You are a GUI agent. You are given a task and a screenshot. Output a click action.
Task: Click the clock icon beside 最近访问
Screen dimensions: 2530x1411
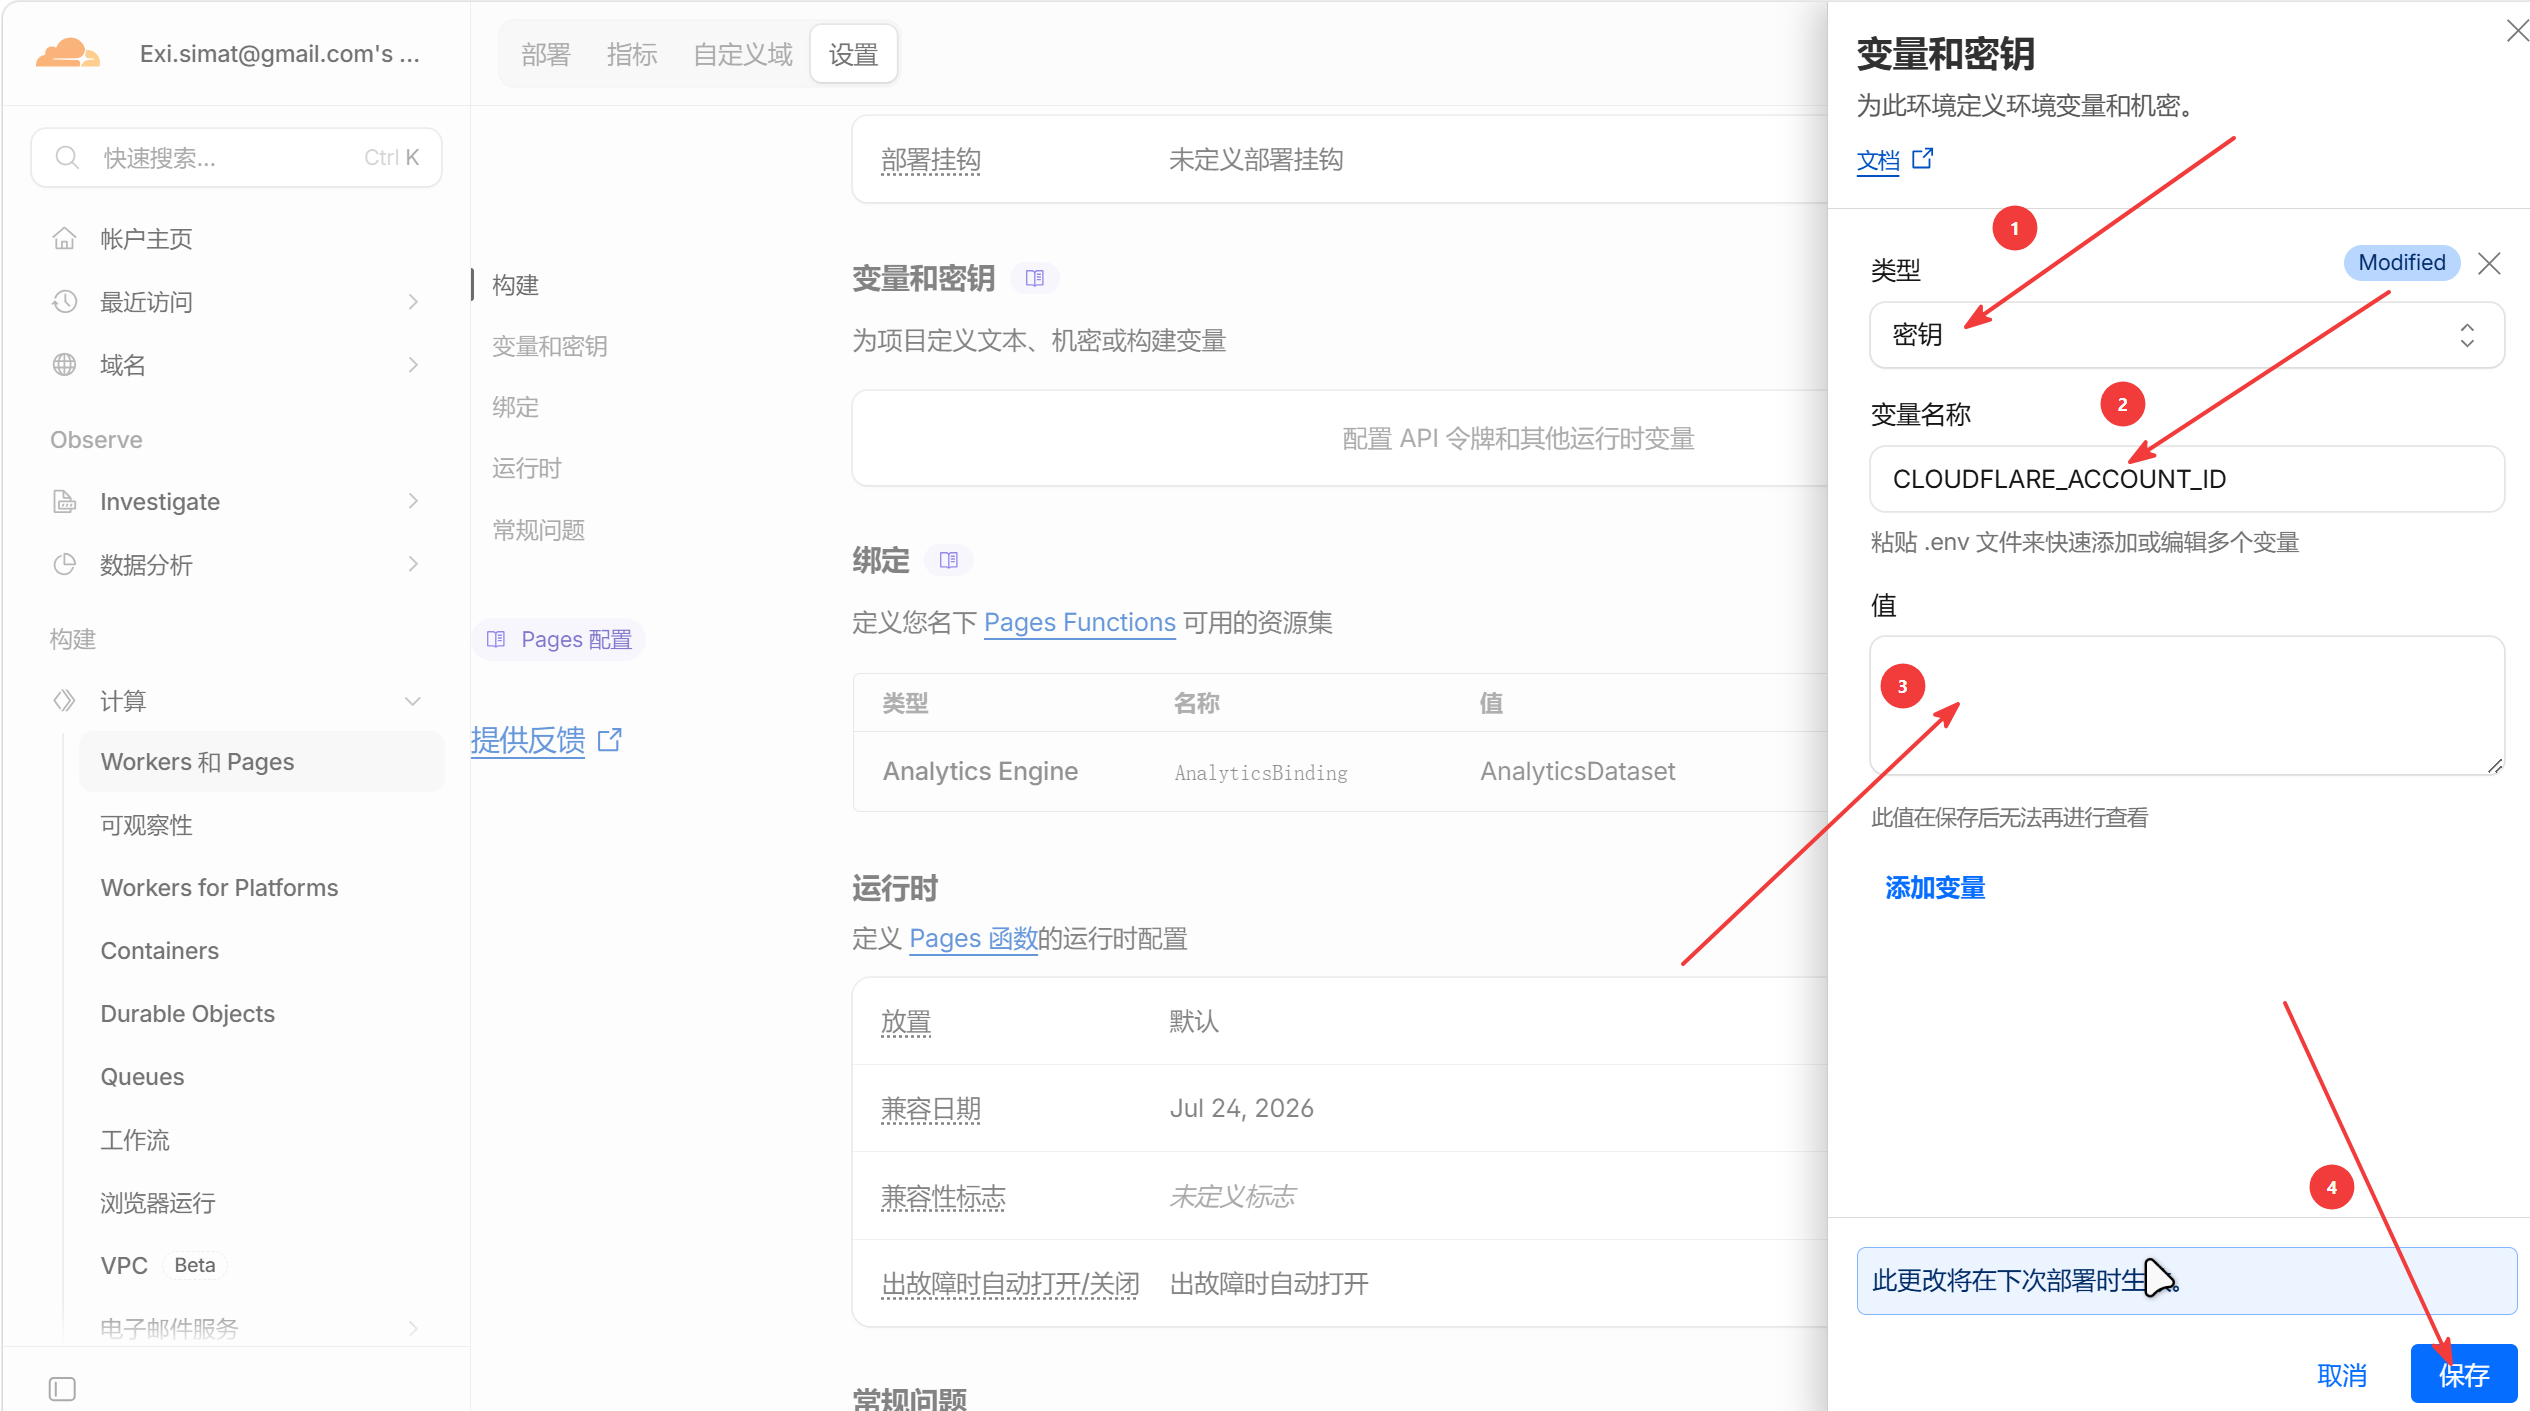click(64, 302)
